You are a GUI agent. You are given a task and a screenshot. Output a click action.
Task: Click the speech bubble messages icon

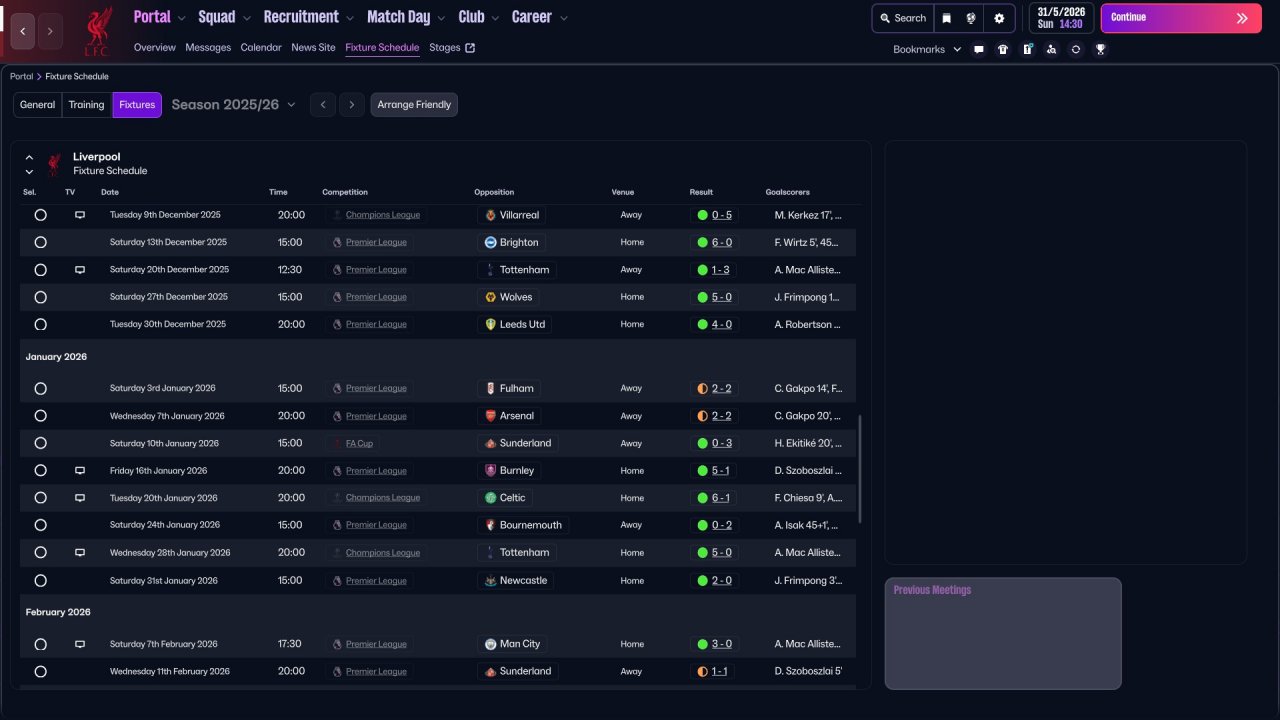pyautogui.click(x=979, y=49)
